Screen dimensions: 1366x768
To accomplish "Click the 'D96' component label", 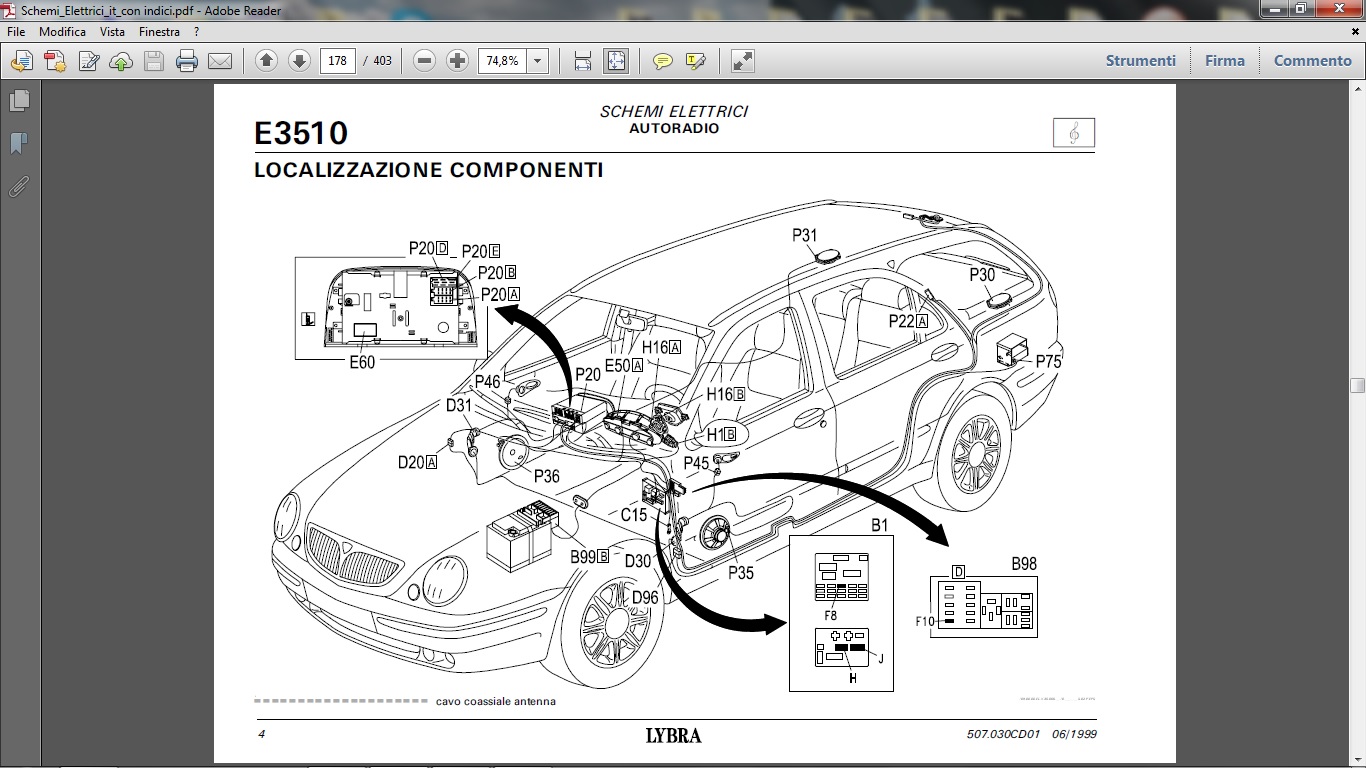I will point(645,598).
